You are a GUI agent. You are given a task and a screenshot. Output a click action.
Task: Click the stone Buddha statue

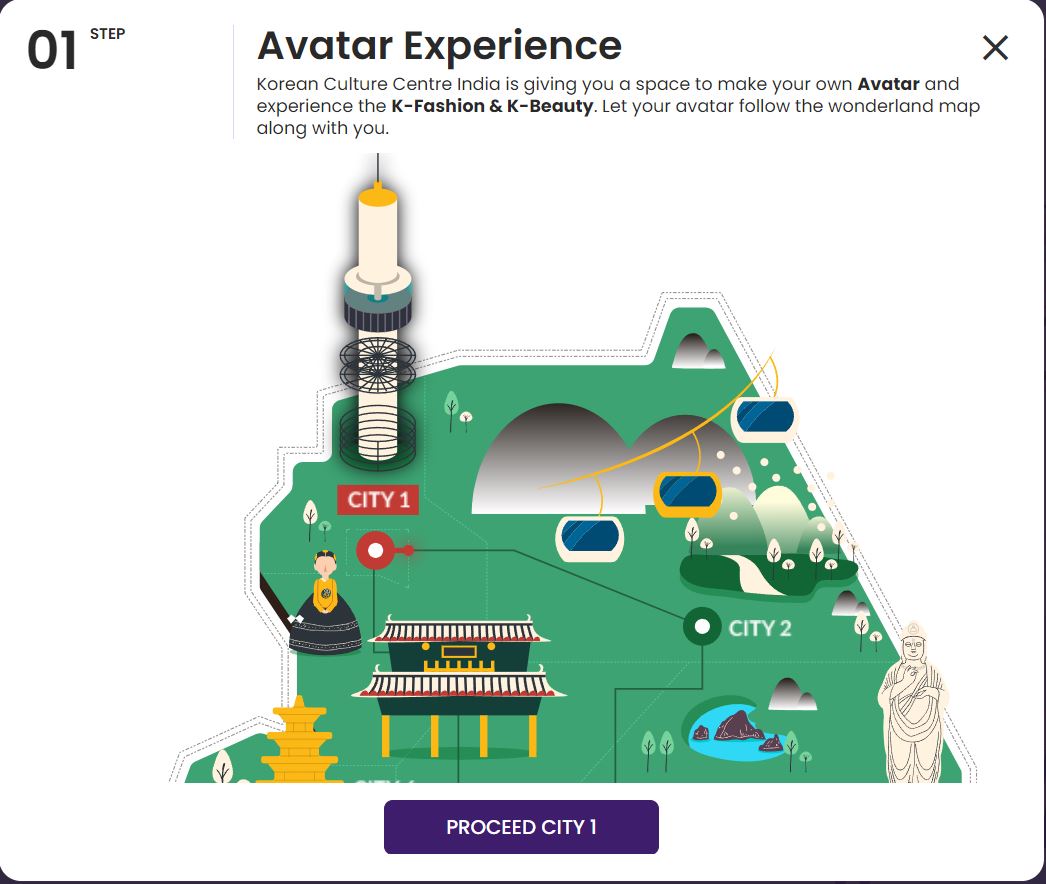(x=913, y=702)
